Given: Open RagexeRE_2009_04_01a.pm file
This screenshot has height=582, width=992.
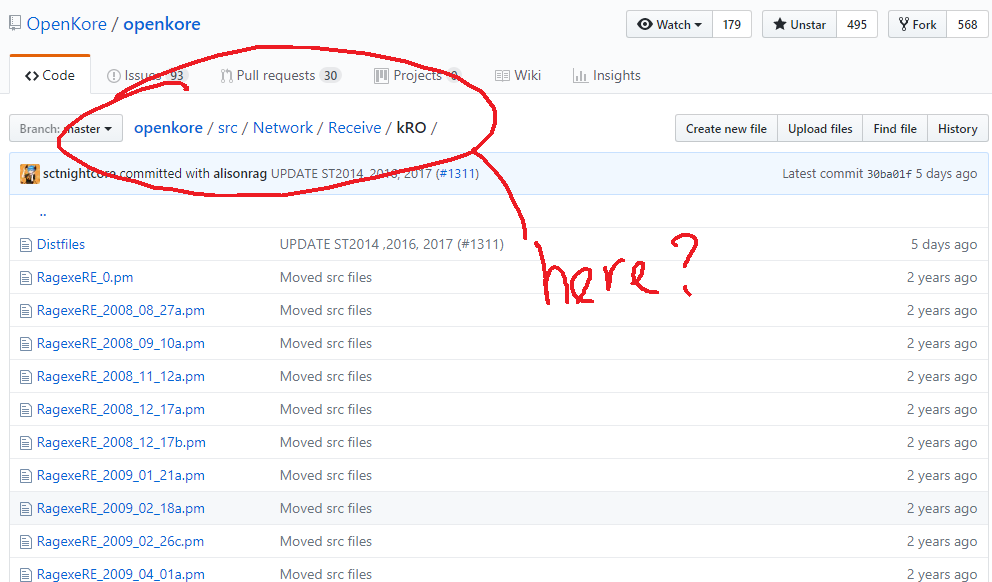Looking at the screenshot, I should 121,574.
